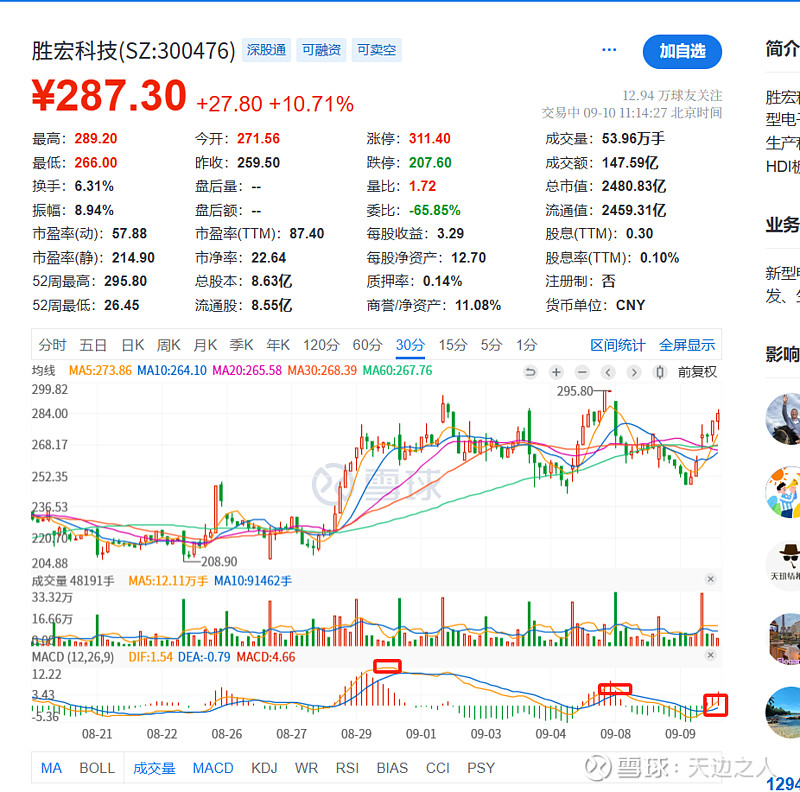Switch to the 分时 chart tab
The height and width of the screenshot is (792, 800).
(x=52, y=345)
